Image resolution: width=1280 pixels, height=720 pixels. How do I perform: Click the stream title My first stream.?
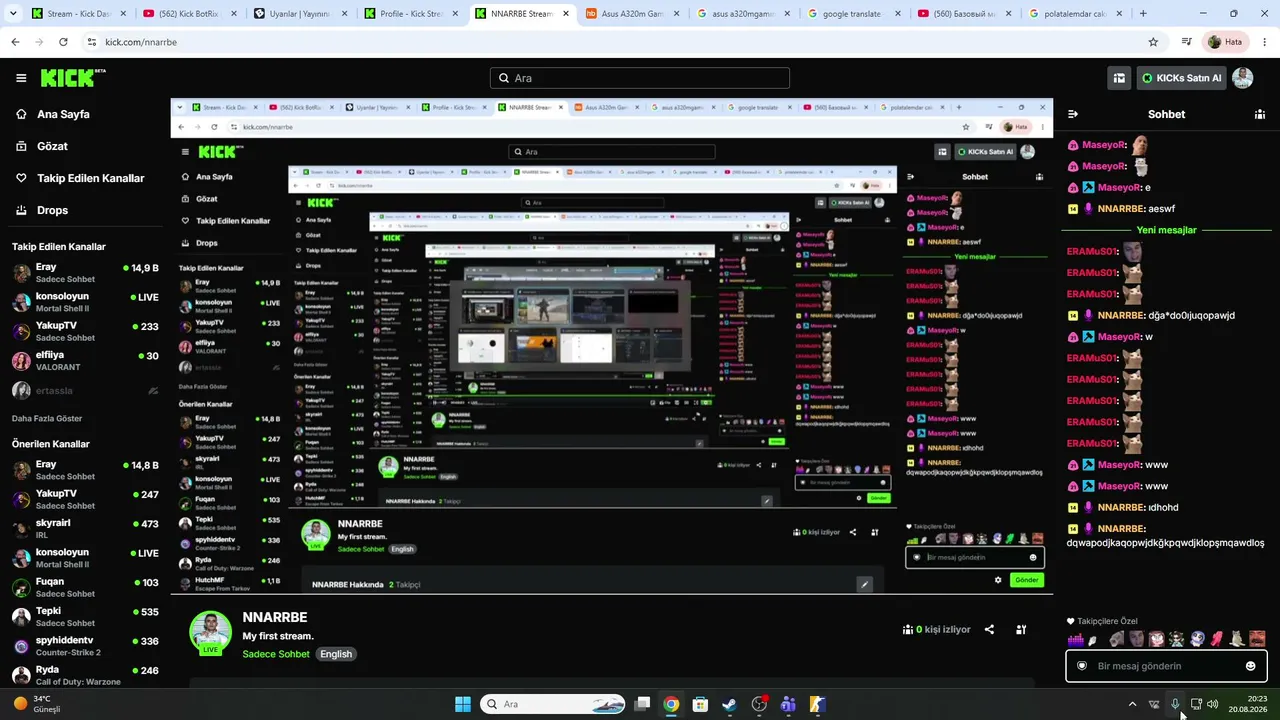point(278,636)
